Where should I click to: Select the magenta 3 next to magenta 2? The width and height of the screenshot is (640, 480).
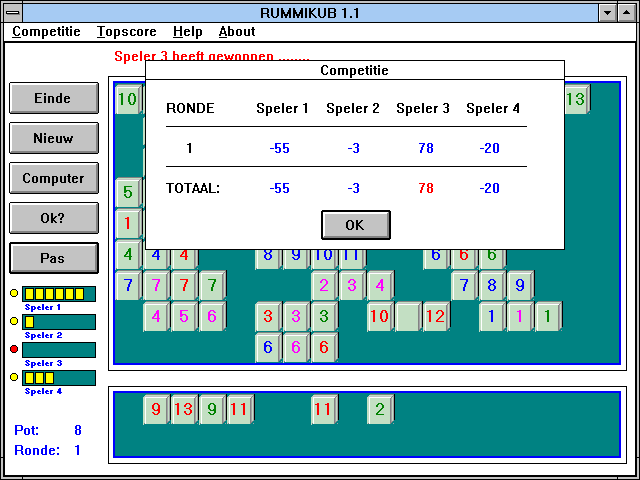pyautogui.click(x=353, y=285)
